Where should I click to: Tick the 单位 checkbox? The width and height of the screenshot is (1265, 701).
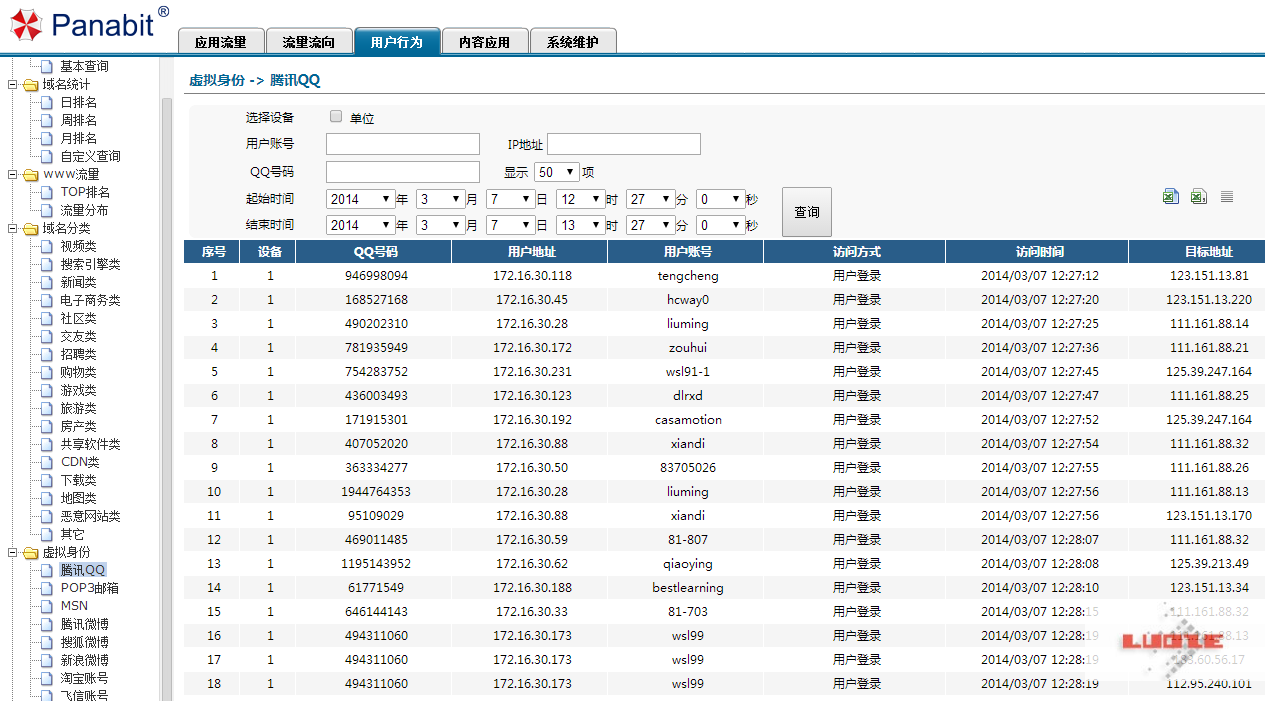(336, 116)
